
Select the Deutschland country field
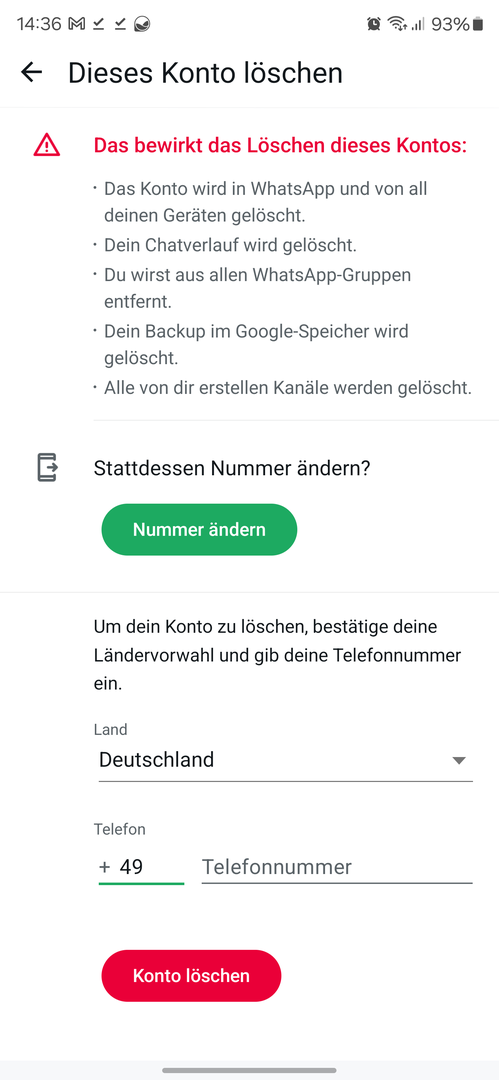click(285, 760)
